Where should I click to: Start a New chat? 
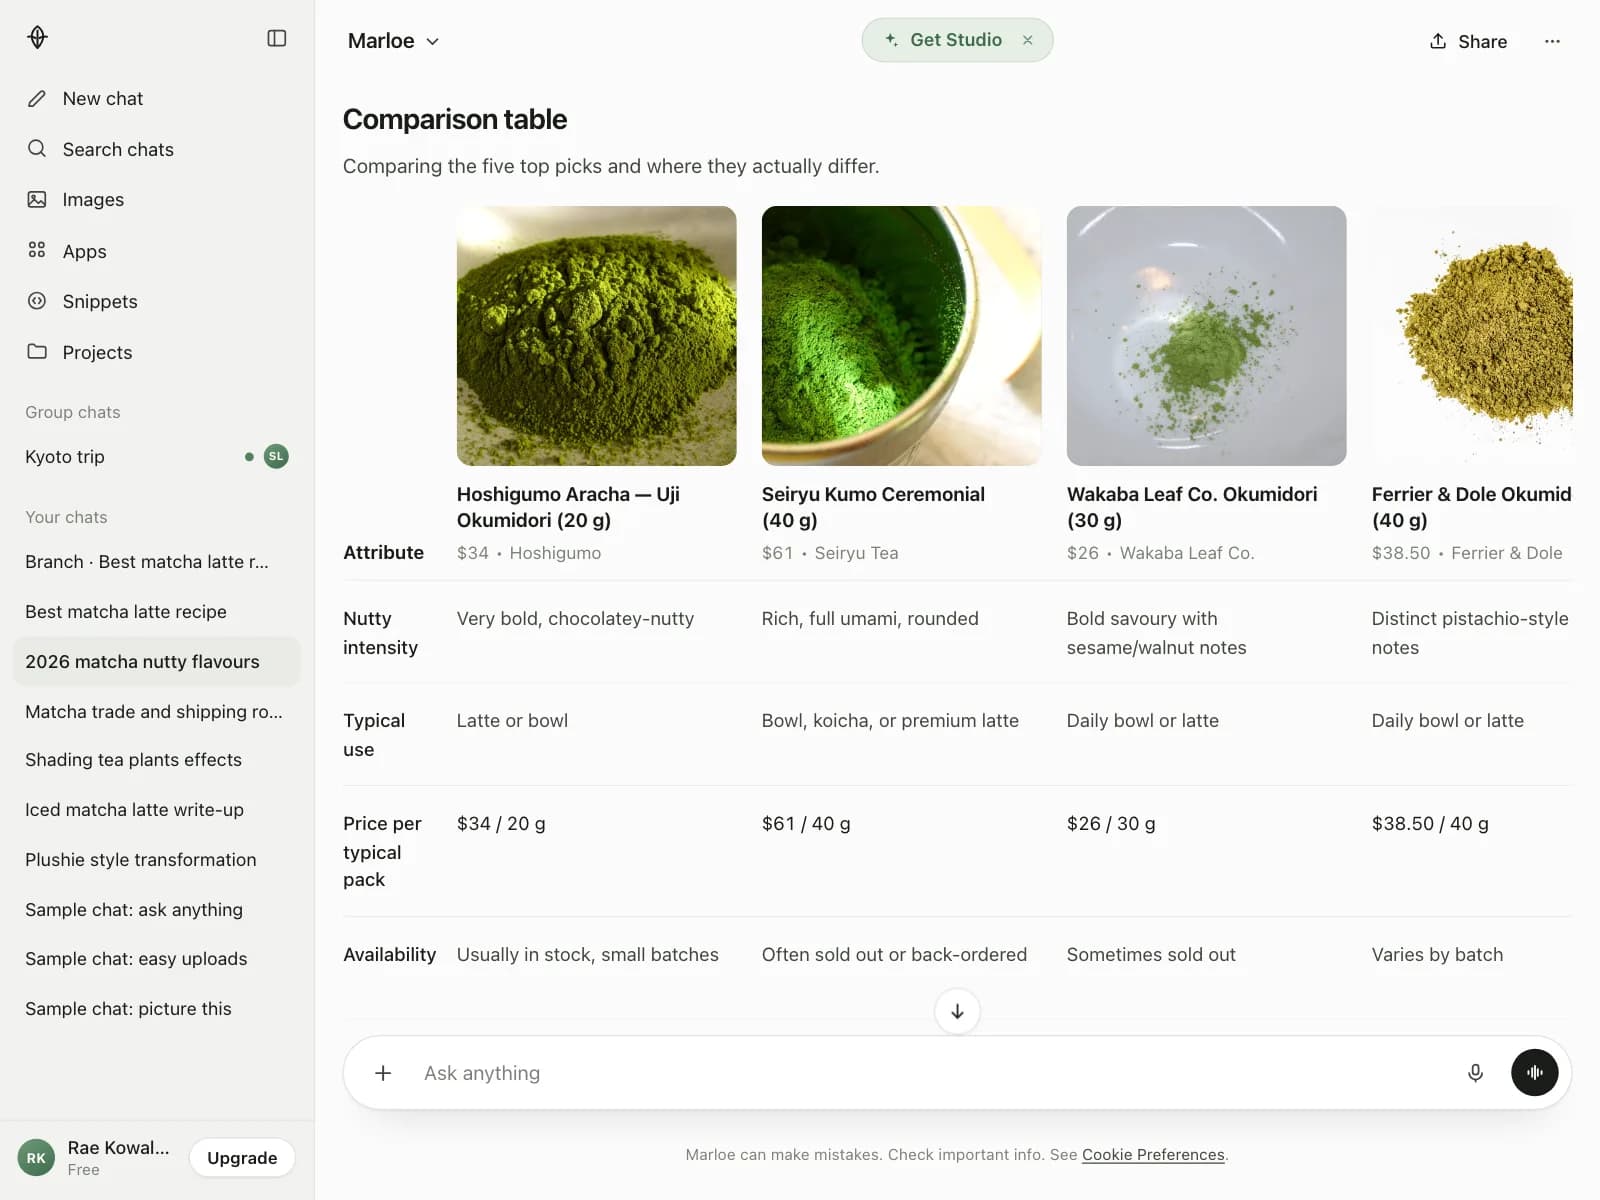(x=157, y=98)
